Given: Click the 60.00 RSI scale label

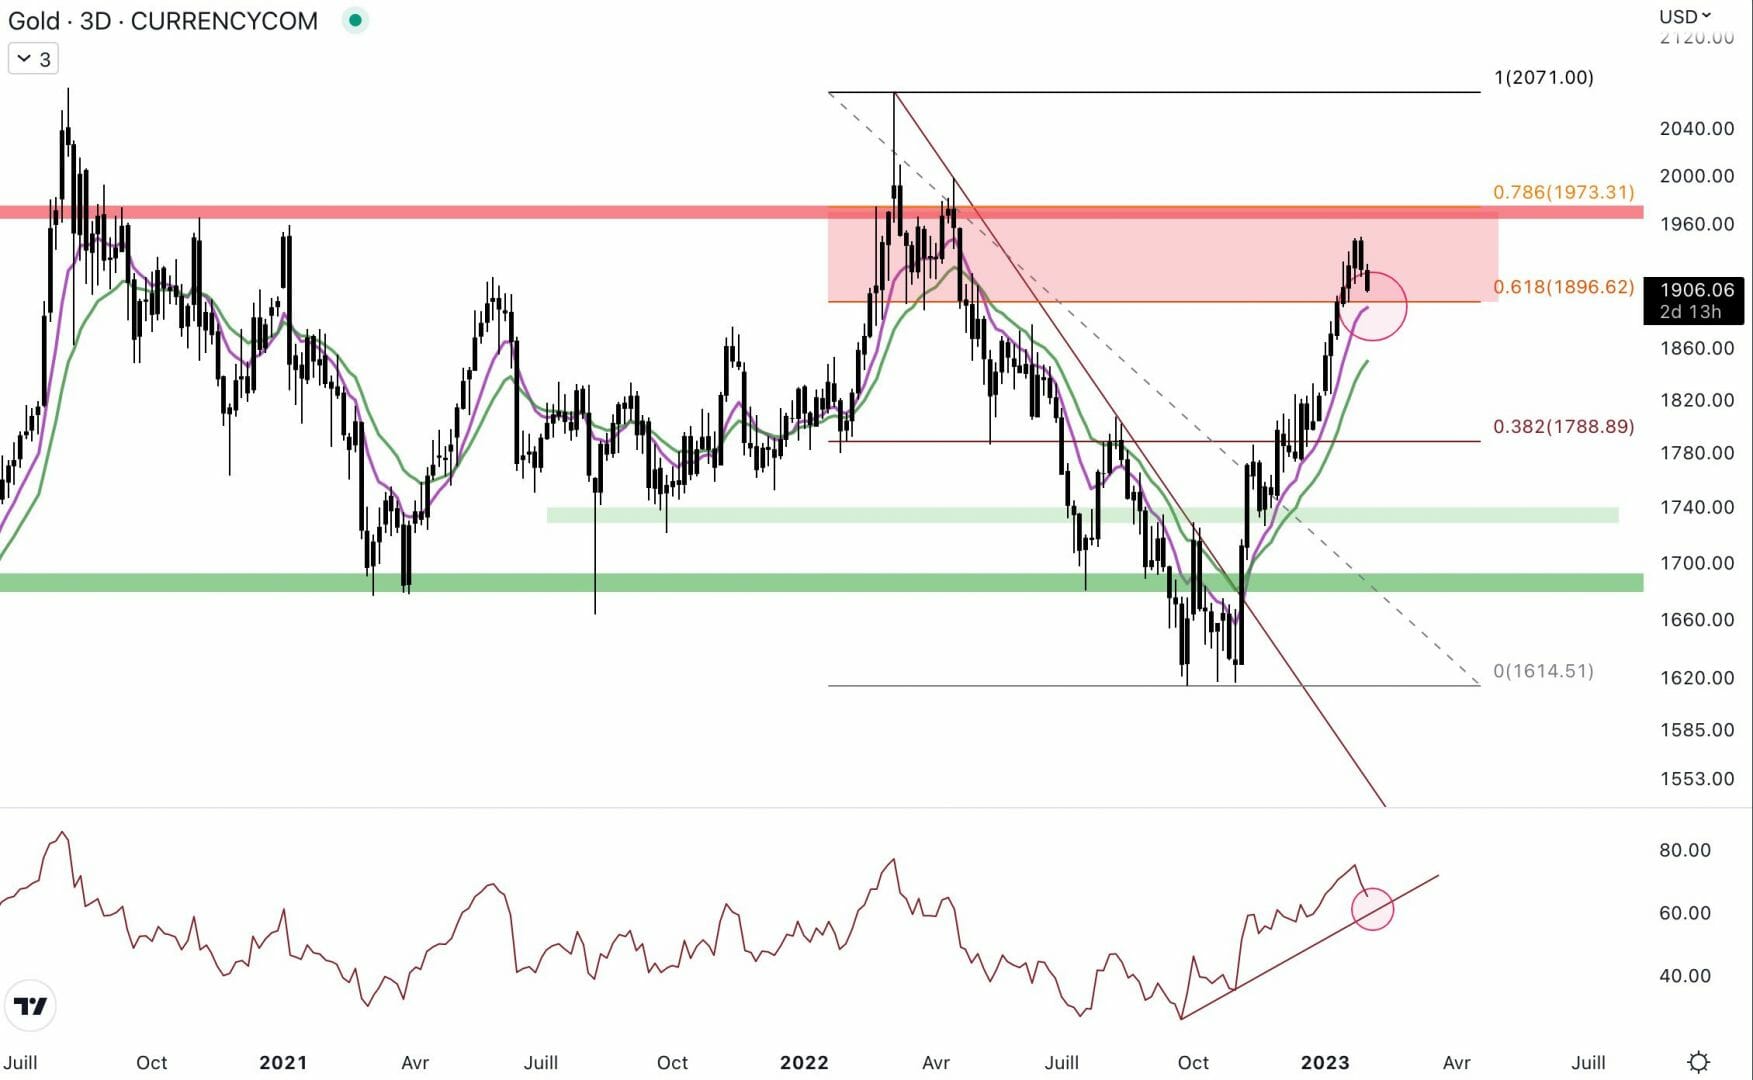Looking at the screenshot, I should pos(1684,913).
